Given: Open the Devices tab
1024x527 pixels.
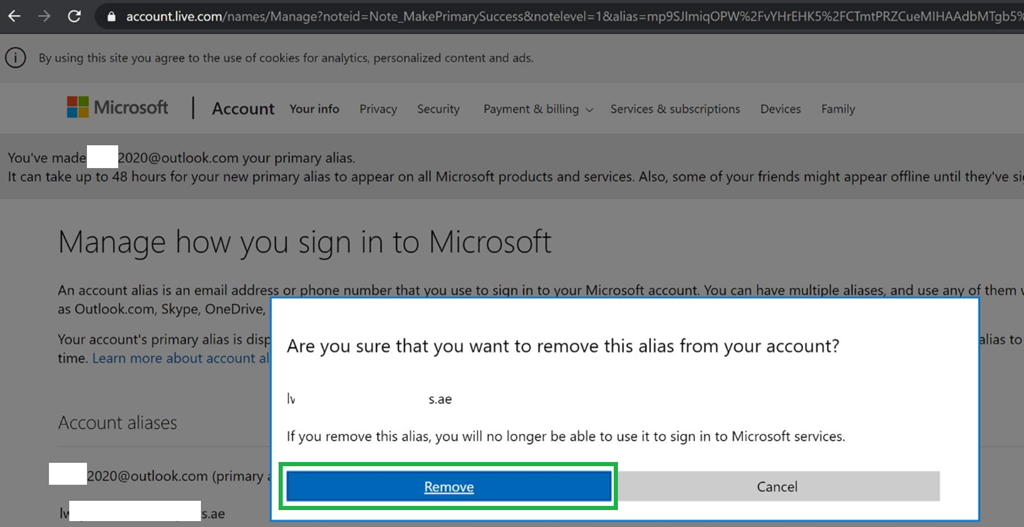Looking at the screenshot, I should click(780, 109).
